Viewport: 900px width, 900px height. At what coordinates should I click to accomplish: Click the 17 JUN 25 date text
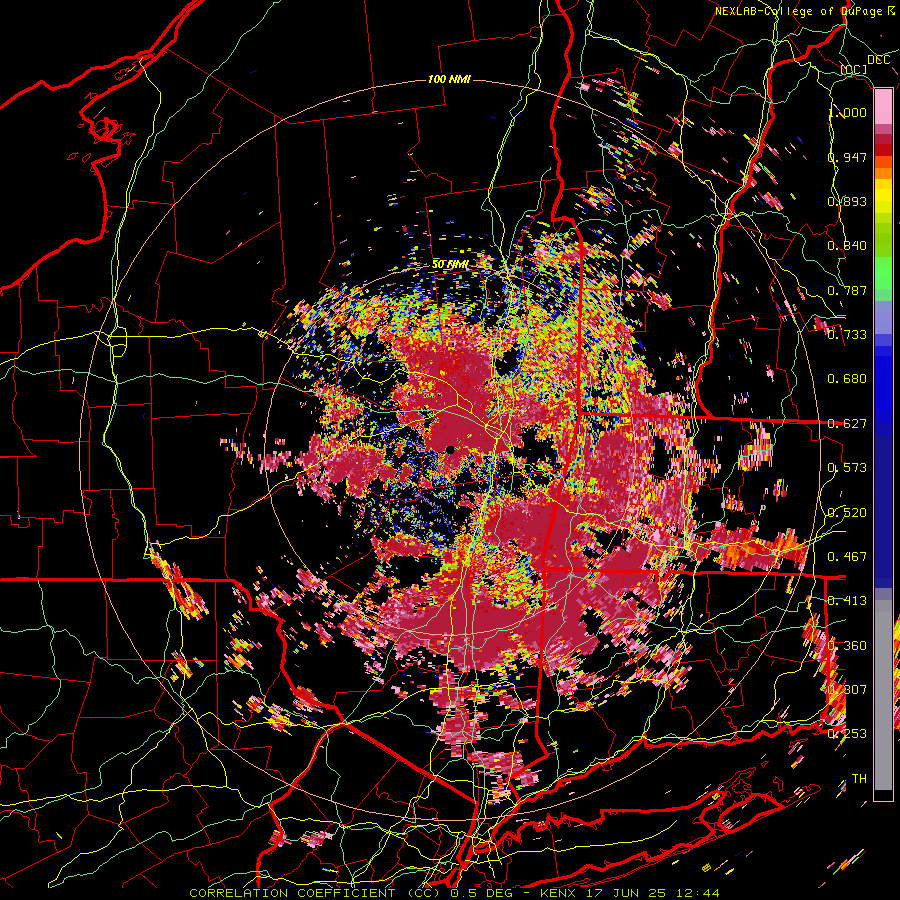point(626,893)
